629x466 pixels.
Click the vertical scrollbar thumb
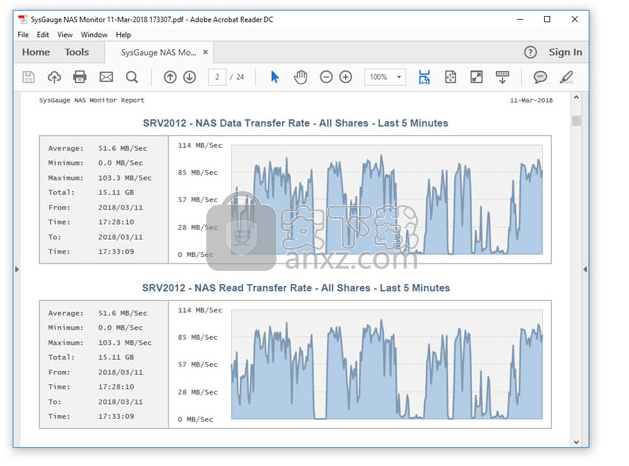pos(576,121)
